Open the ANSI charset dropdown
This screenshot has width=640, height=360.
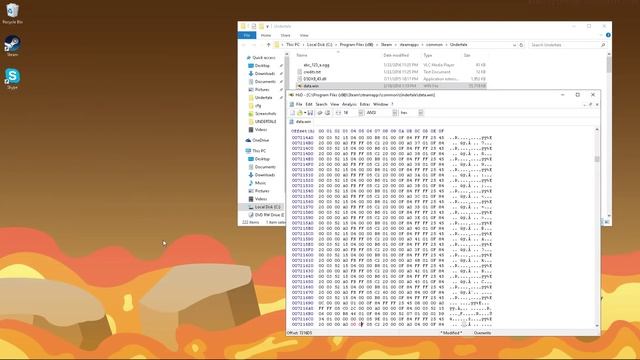click(395, 113)
